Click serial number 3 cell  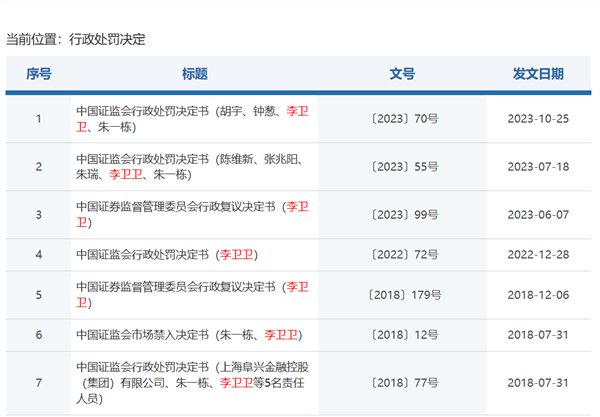pos(39,215)
